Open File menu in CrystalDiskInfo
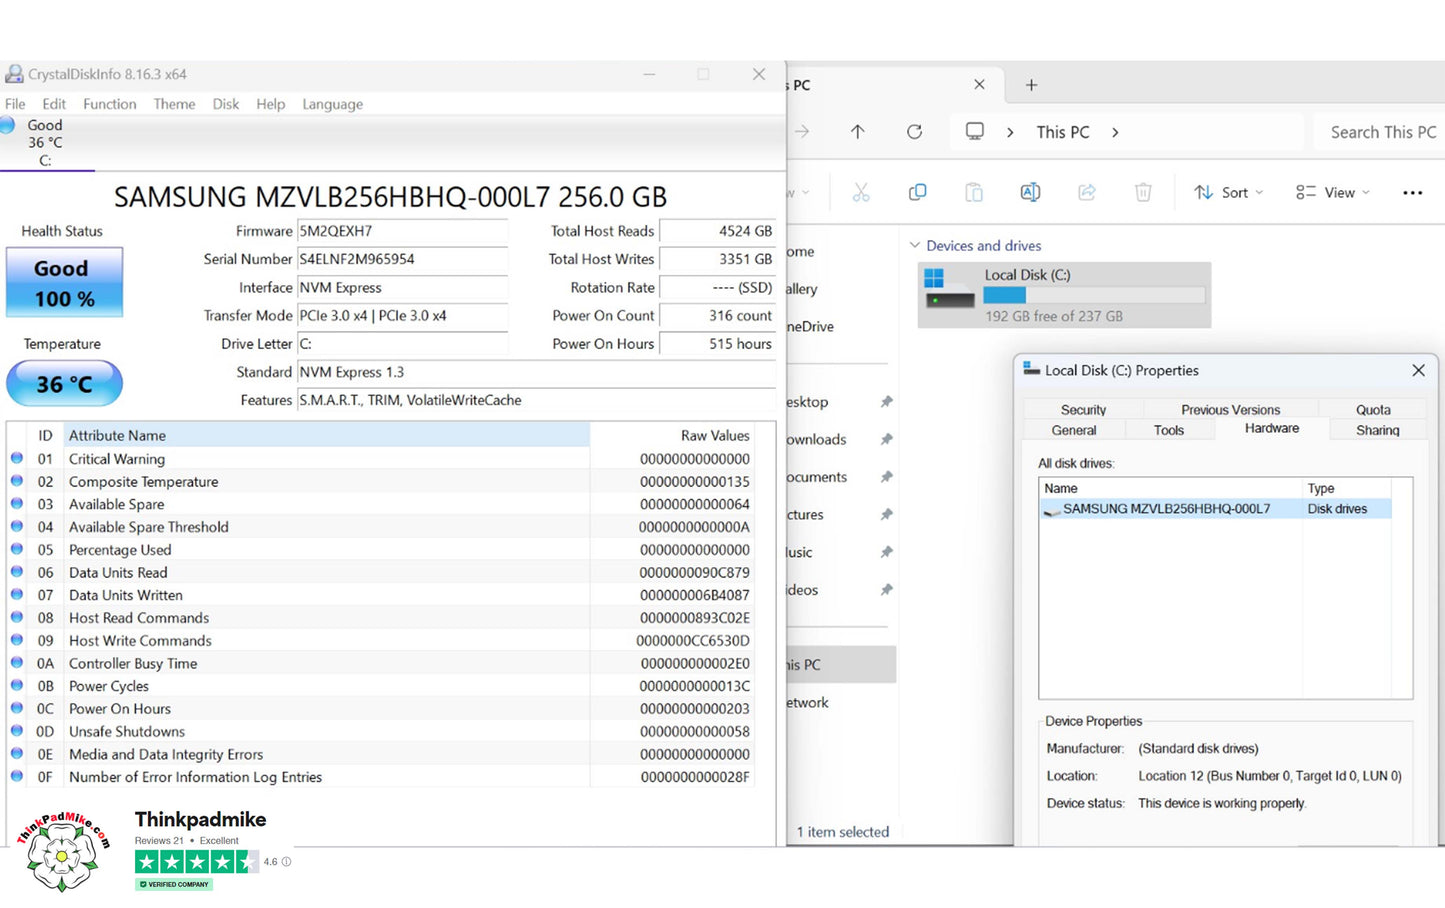1445x908 pixels. tap(15, 104)
